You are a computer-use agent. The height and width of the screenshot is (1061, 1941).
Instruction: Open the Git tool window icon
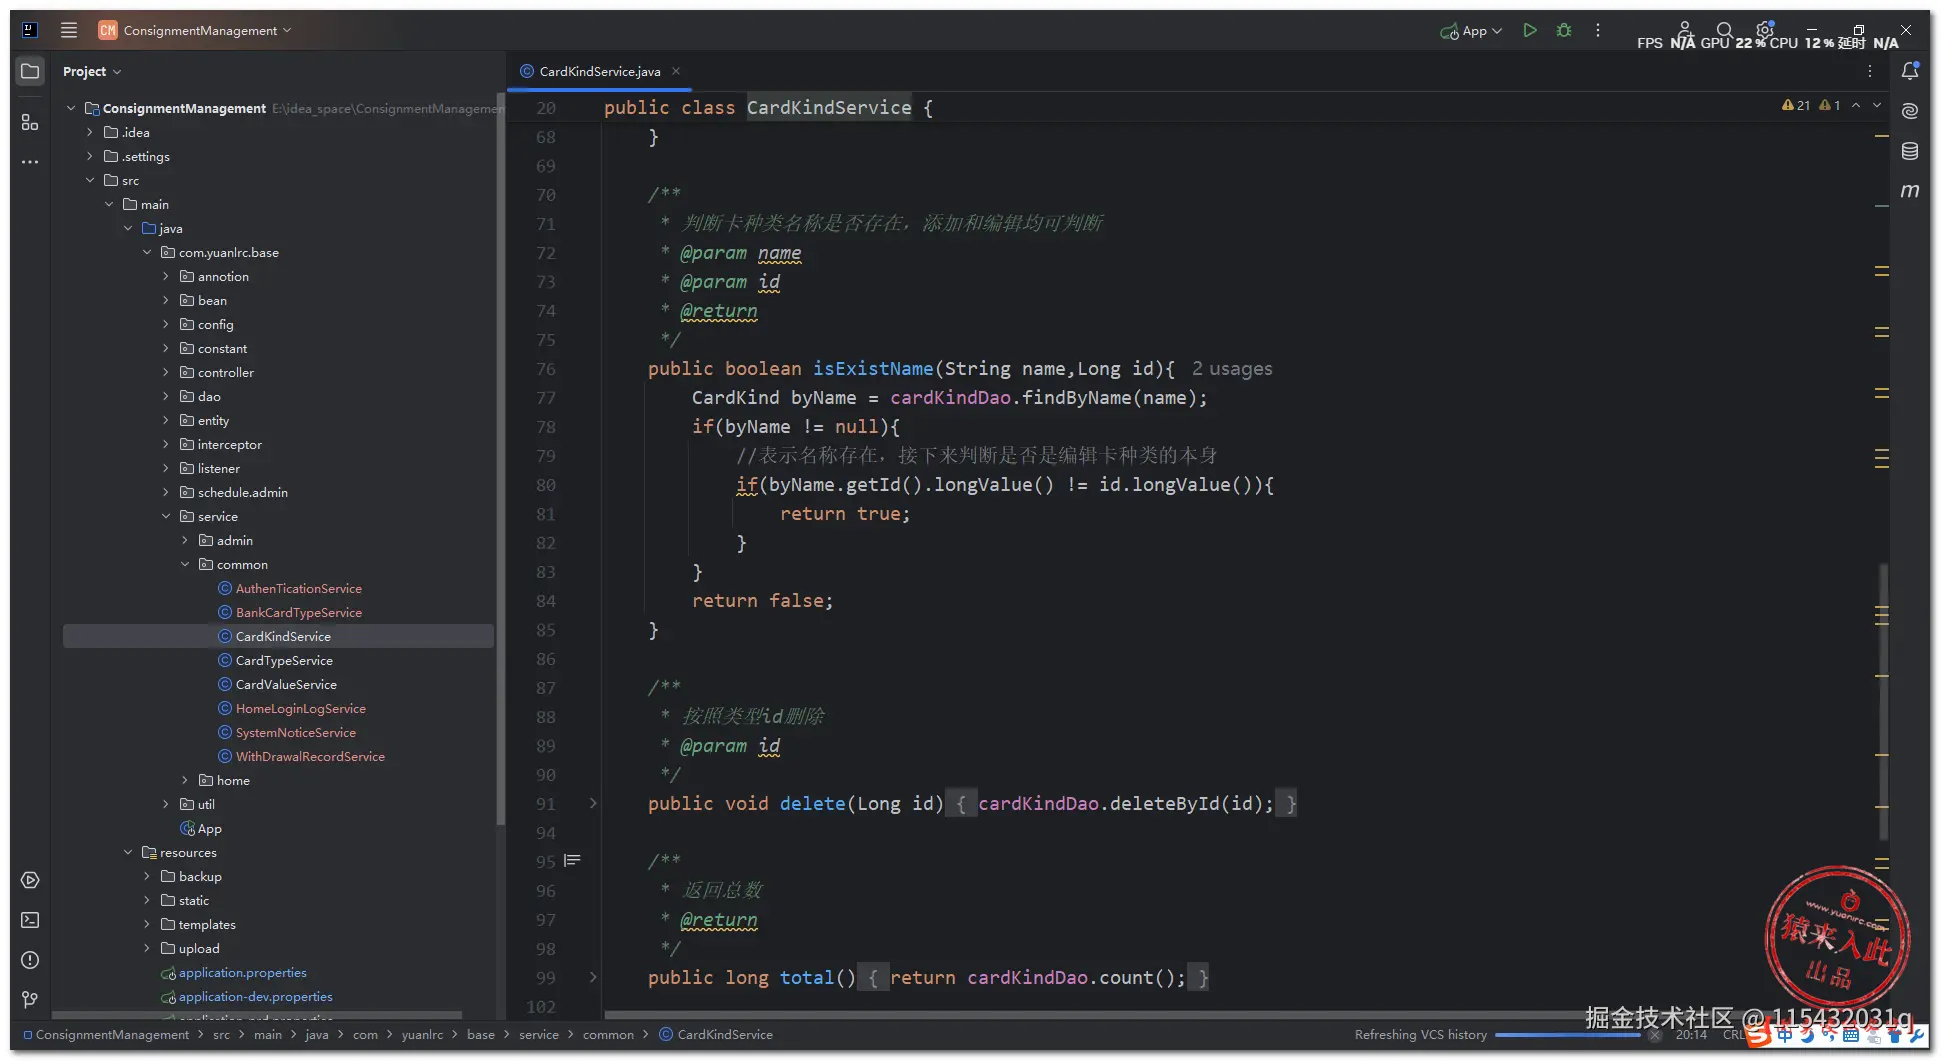click(30, 999)
